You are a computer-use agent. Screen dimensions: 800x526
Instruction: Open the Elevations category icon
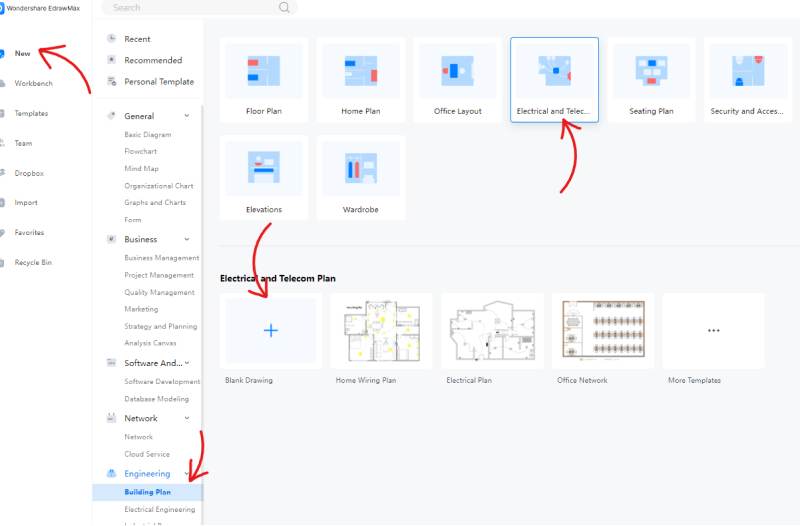pos(264,167)
